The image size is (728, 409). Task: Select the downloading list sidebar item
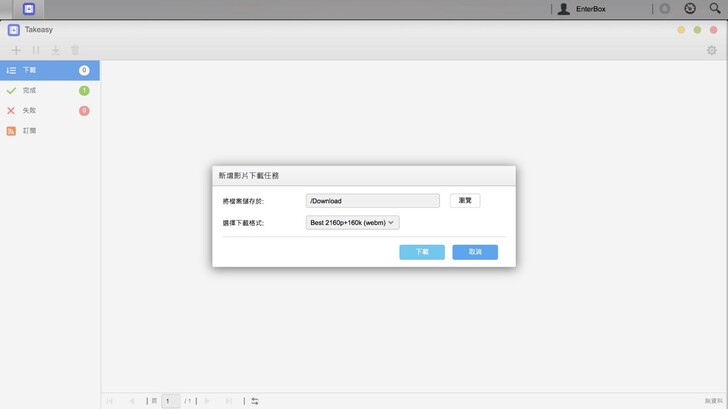pos(50,70)
